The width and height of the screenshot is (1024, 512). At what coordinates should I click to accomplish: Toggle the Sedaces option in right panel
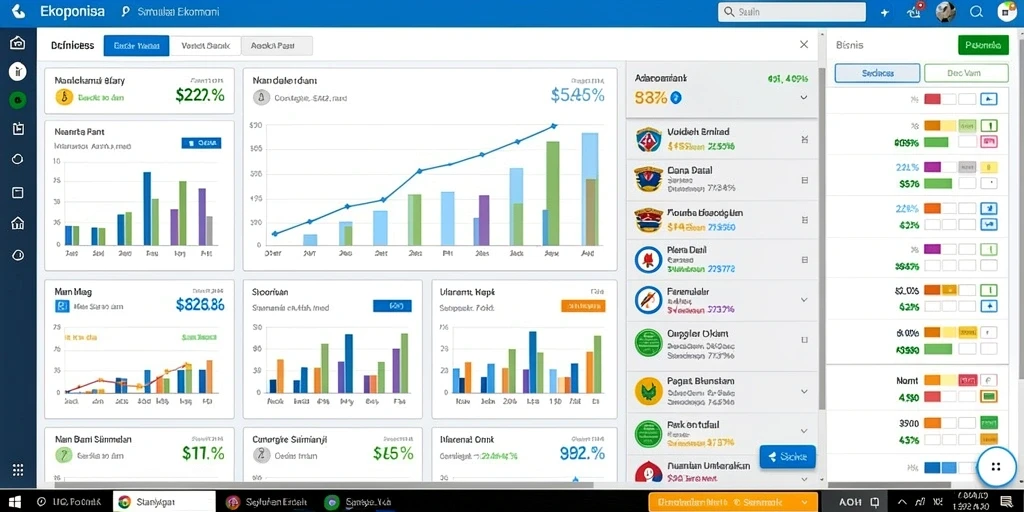(877, 73)
